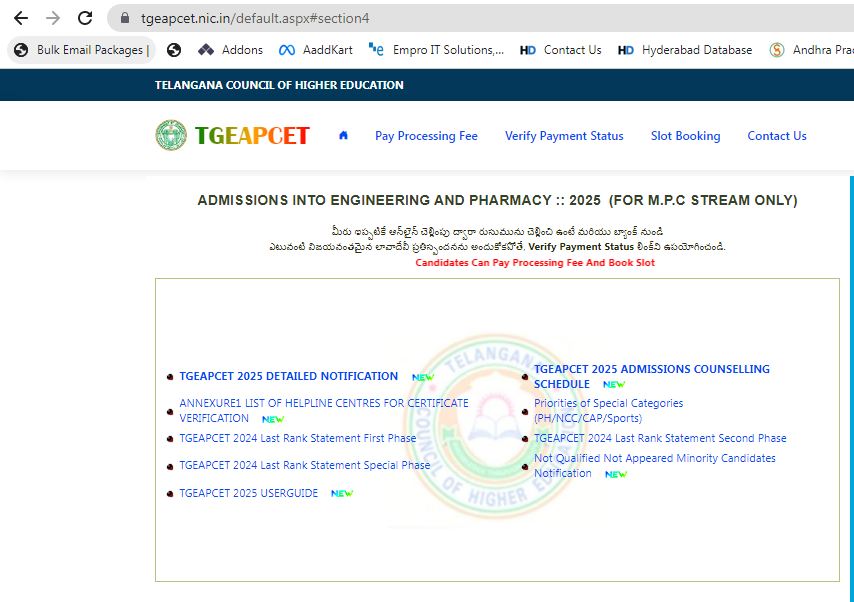
Task: Open the AaddKart bookmark
Action: 315,50
